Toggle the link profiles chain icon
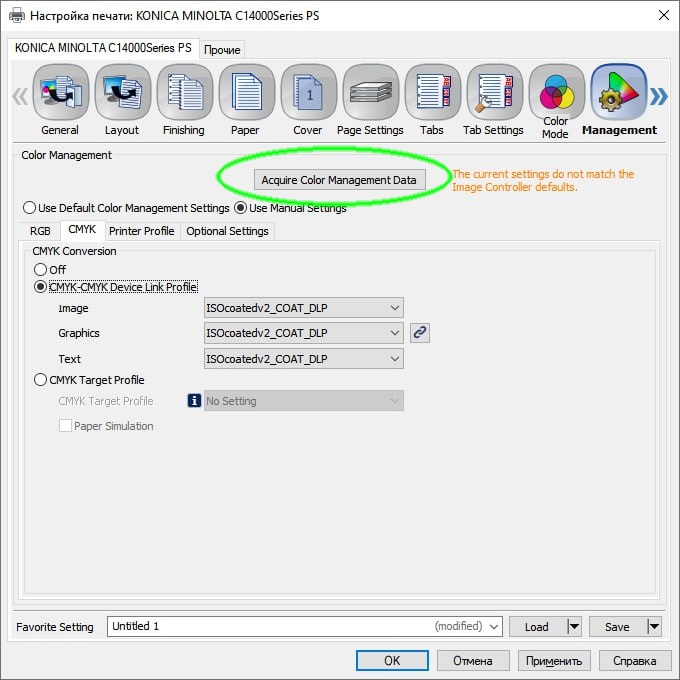The width and height of the screenshot is (680, 680). [420, 333]
